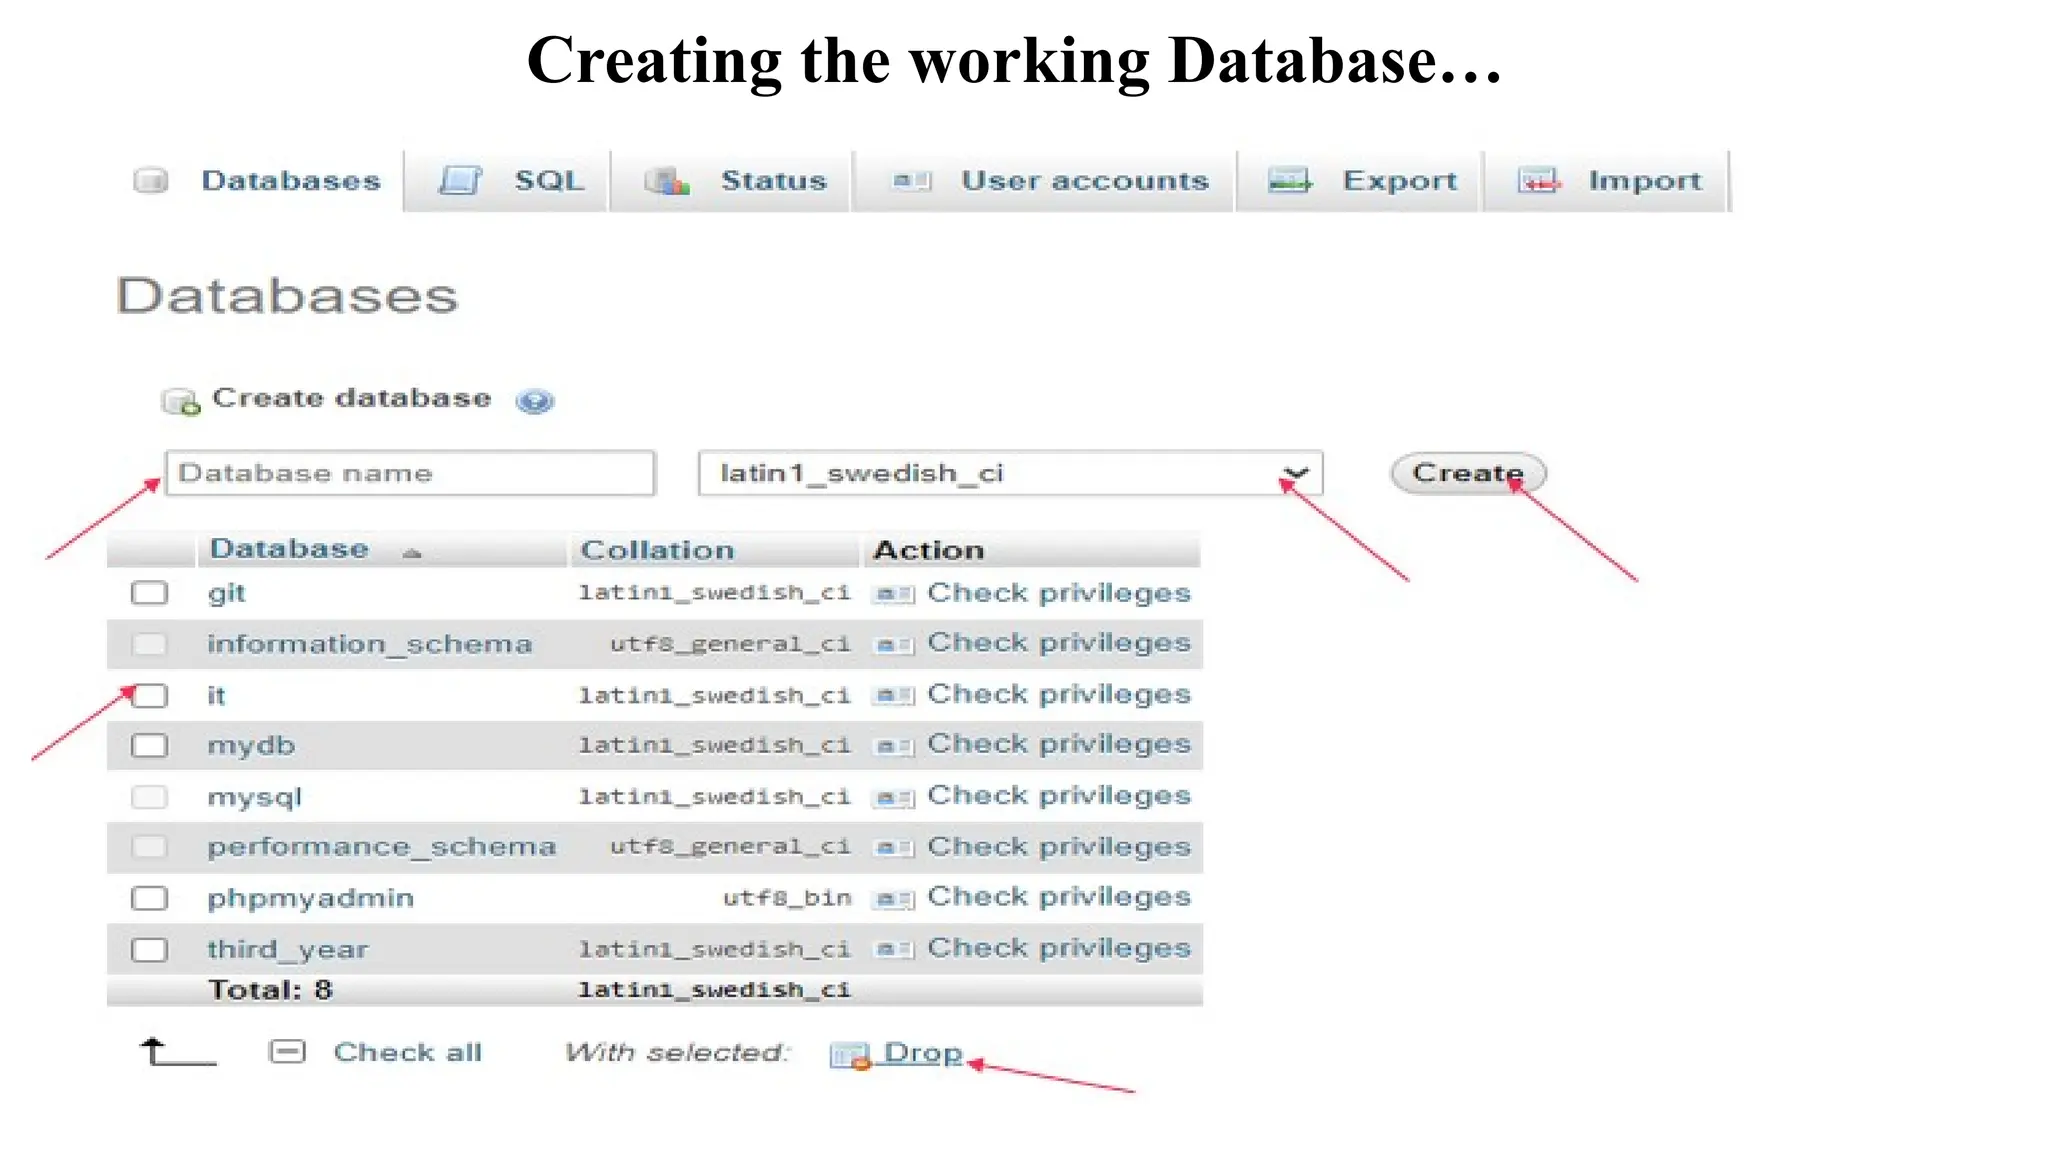Click the sort arrow in Database header
The width and height of the screenshot is (2048, 1152).
pyautogui.click(x=412, y=552)
